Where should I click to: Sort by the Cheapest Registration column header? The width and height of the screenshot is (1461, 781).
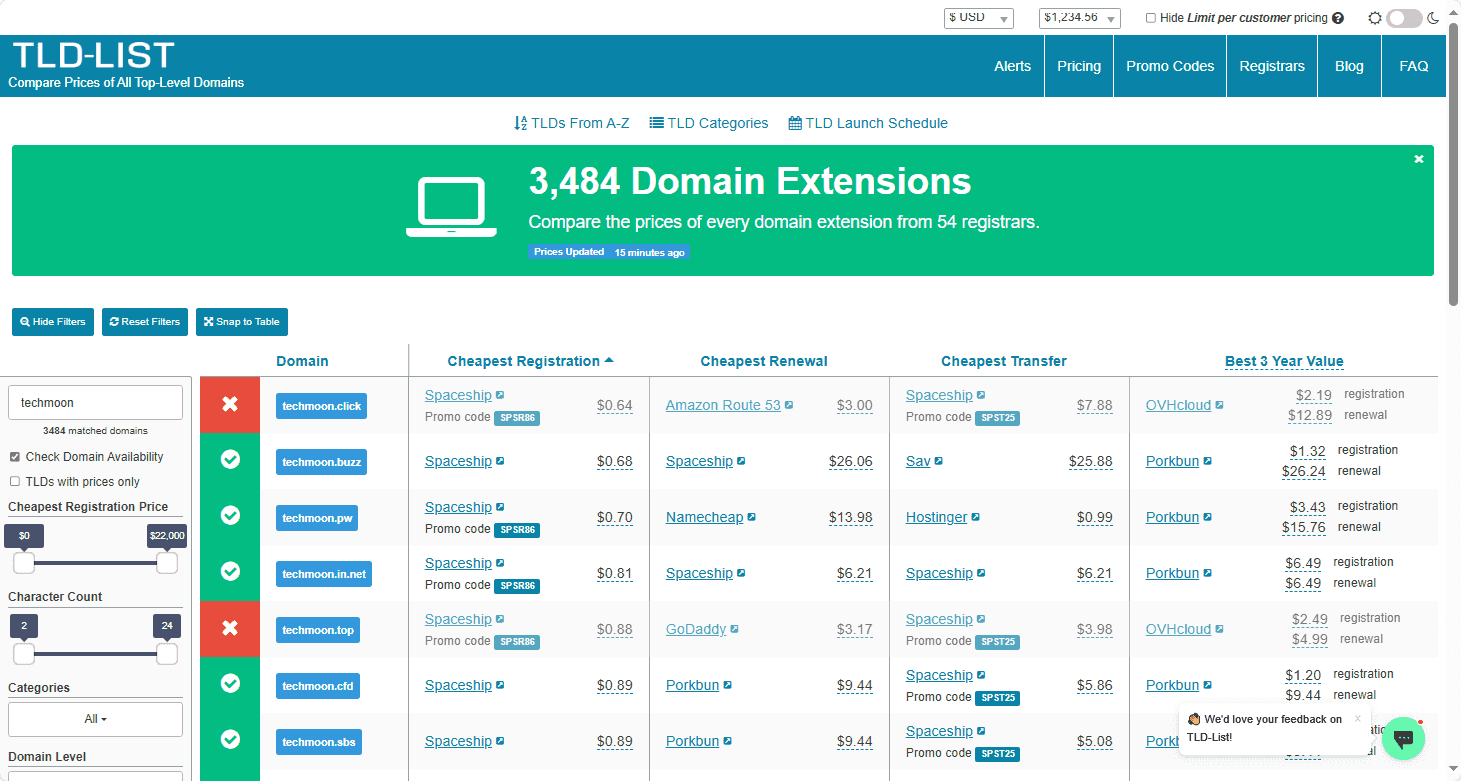pos(530,361)
